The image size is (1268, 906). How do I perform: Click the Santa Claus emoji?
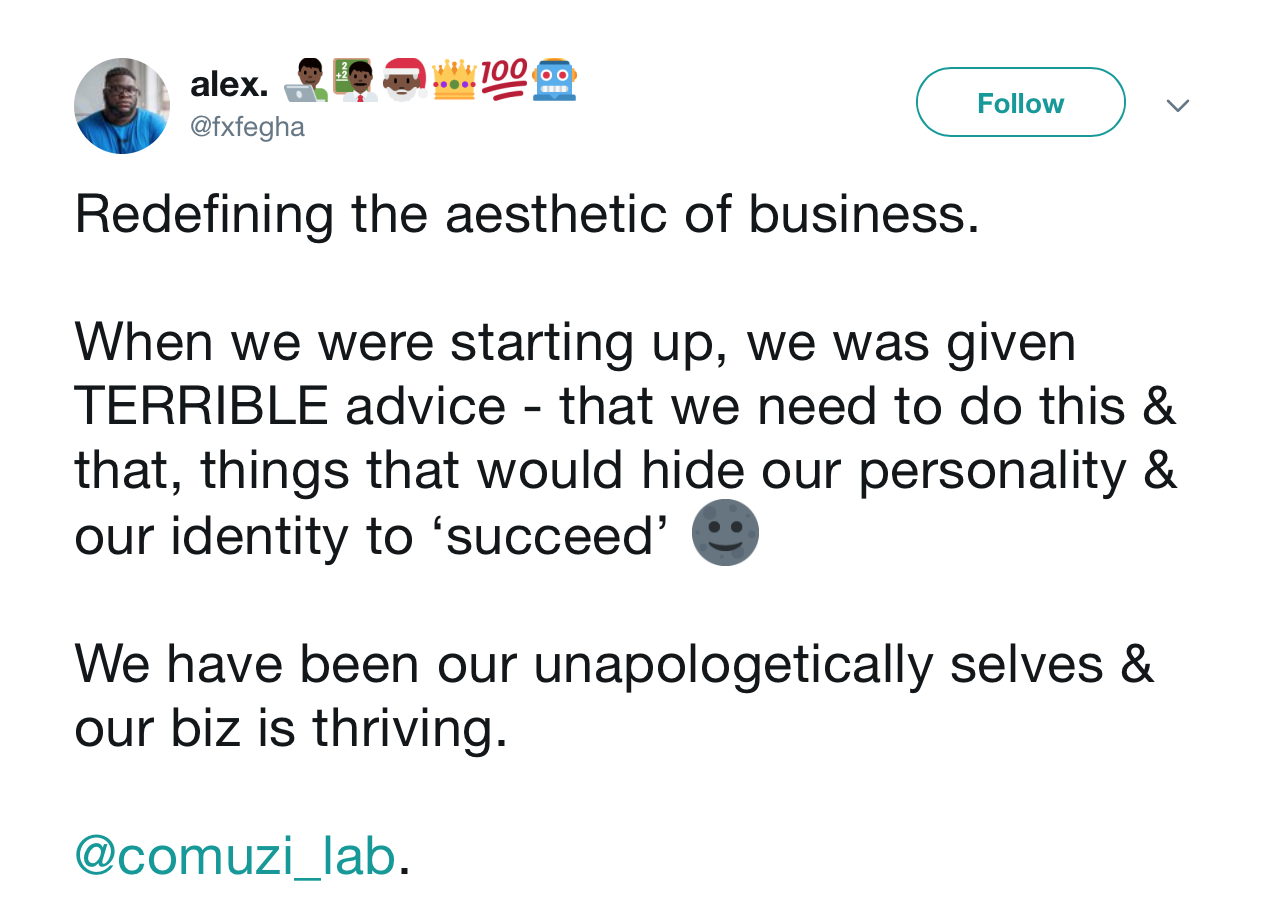(404, 81)
